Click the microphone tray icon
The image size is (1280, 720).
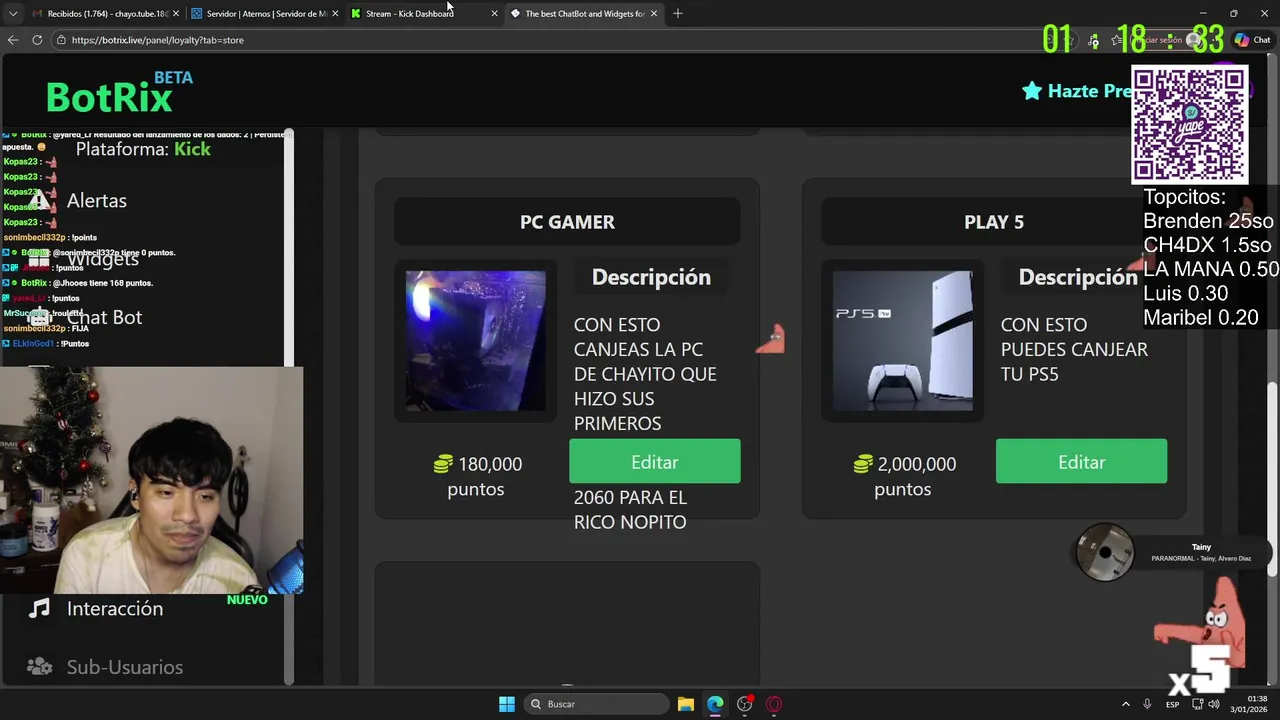[1148, 704]
